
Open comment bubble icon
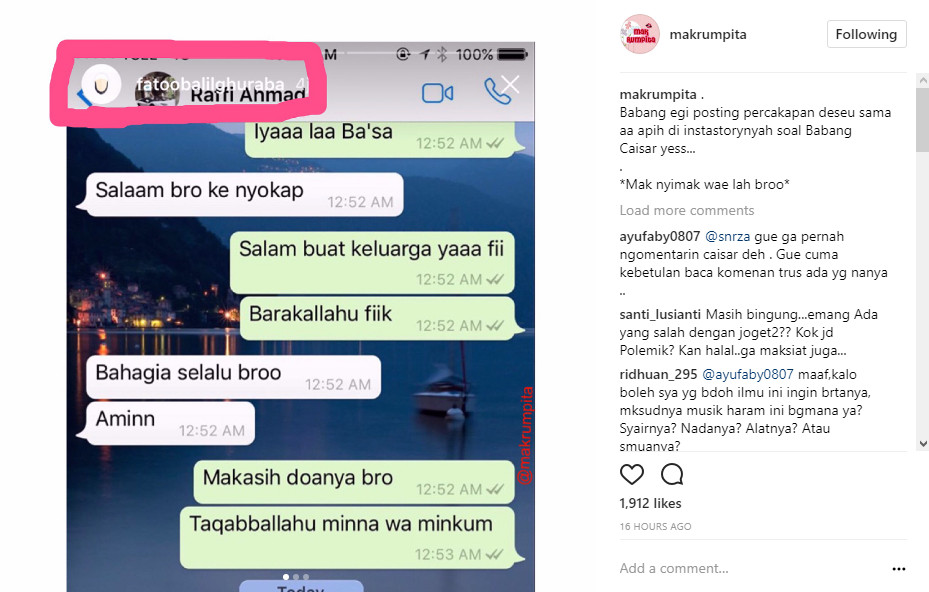click(672, 474)
